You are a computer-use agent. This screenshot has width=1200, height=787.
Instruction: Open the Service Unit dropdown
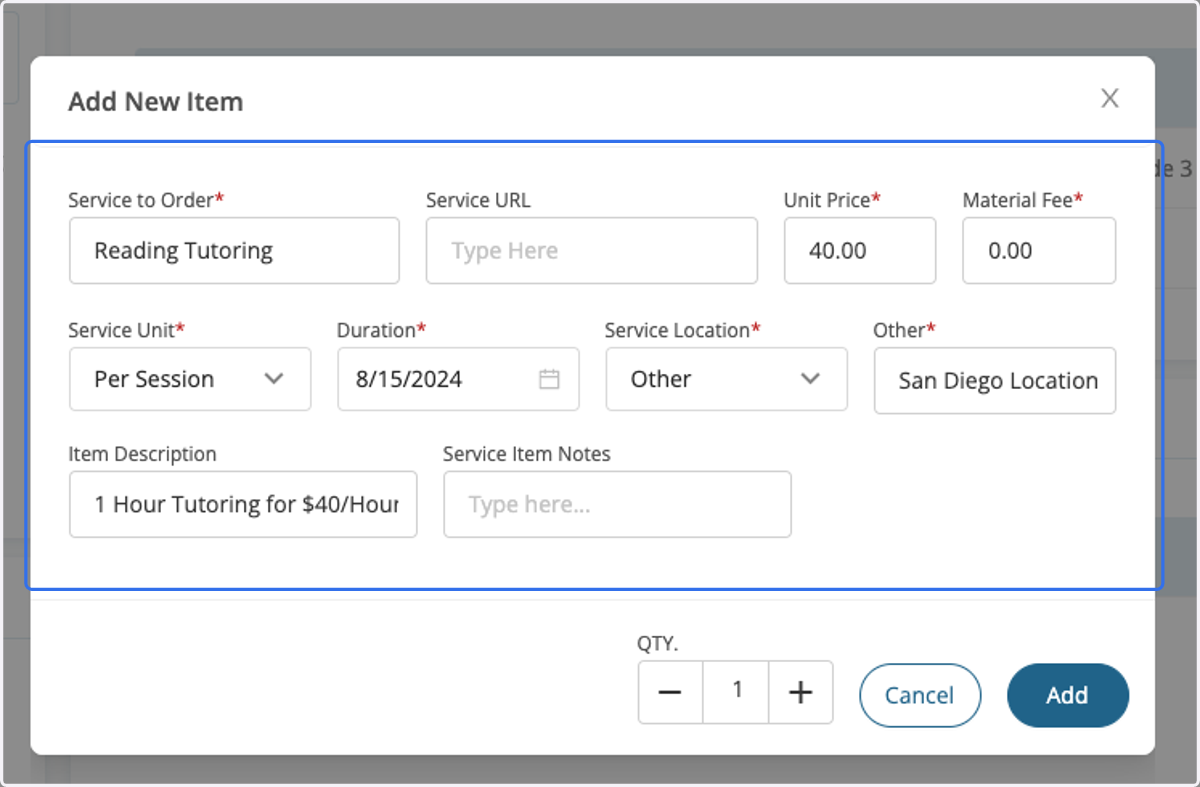[x=190, y=379]
